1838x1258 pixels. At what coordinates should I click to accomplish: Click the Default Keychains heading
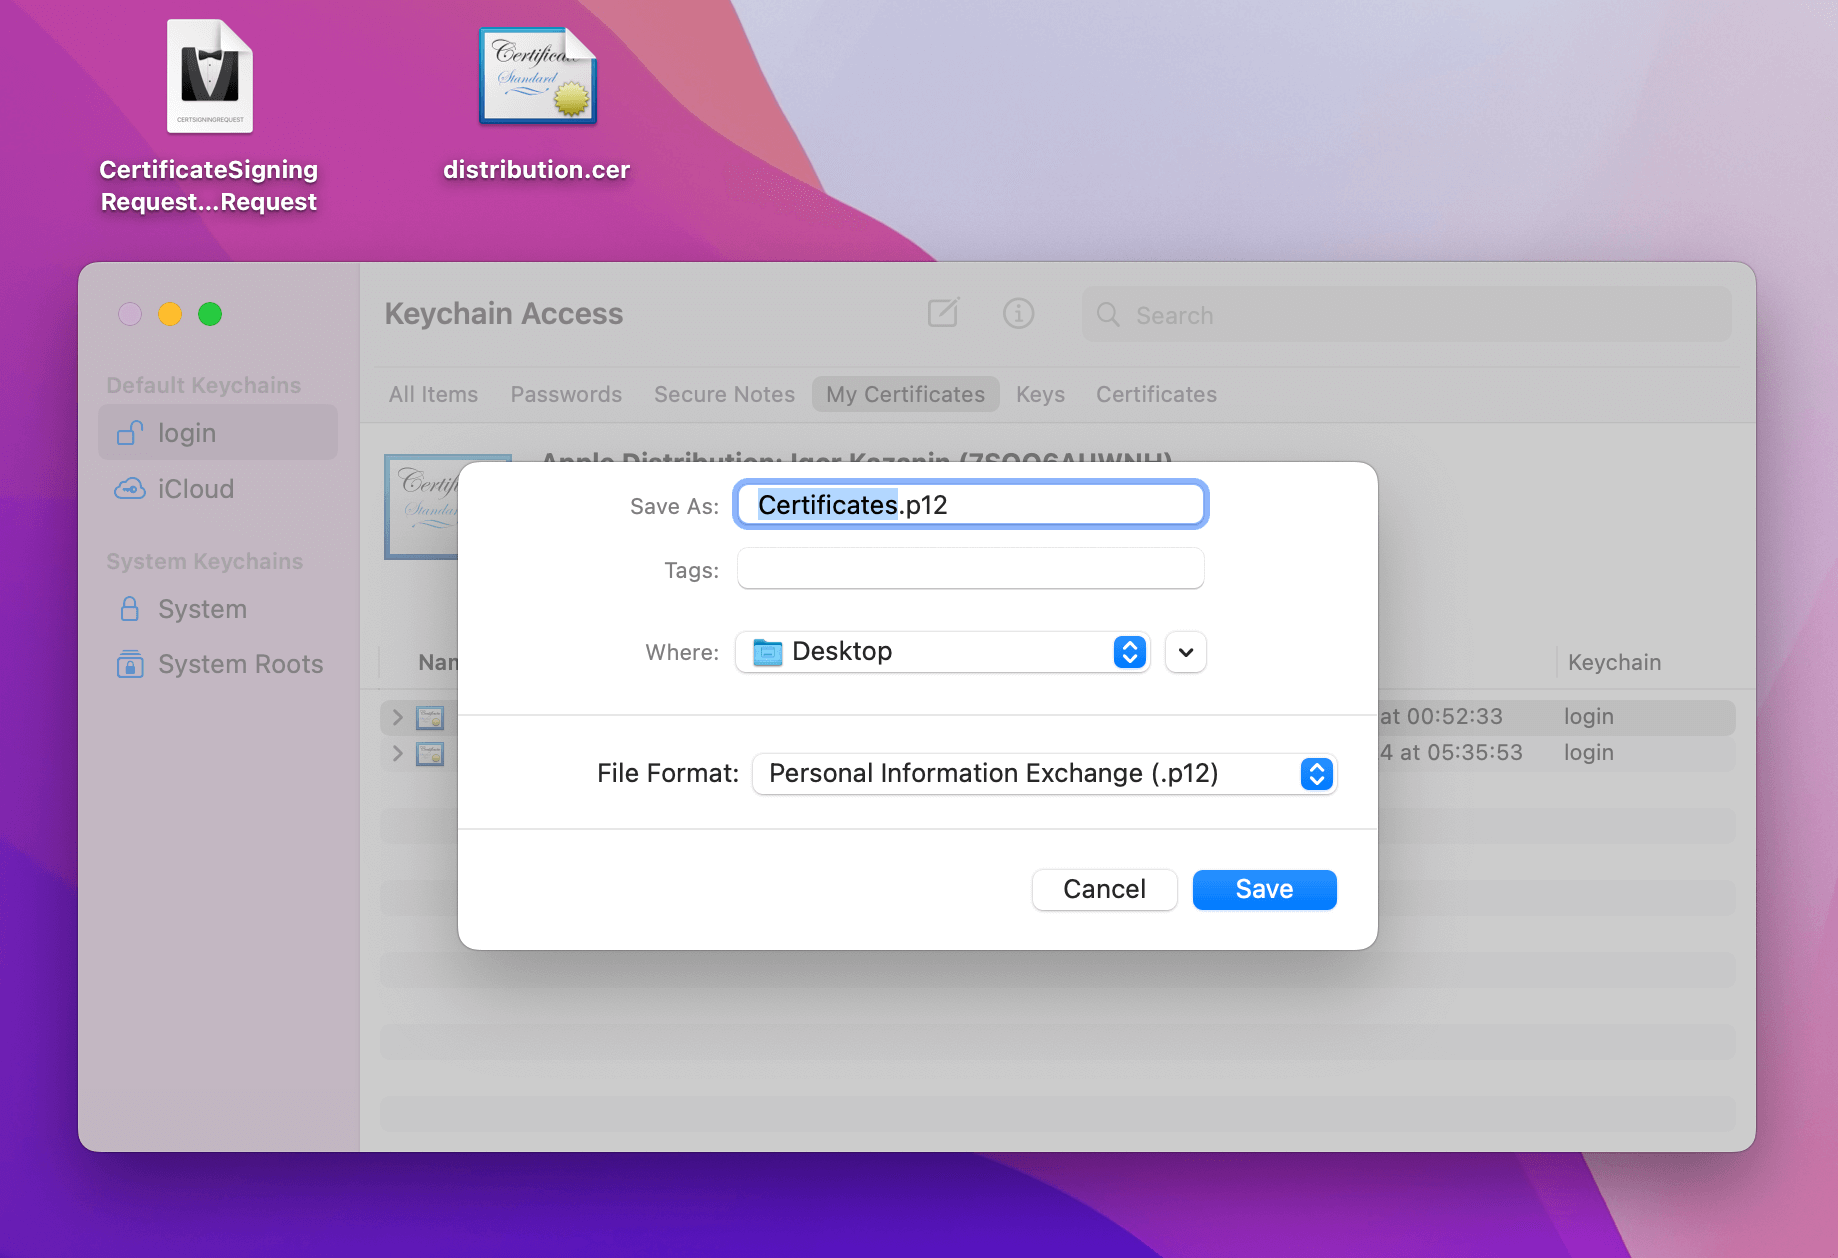tap(204, 385)
